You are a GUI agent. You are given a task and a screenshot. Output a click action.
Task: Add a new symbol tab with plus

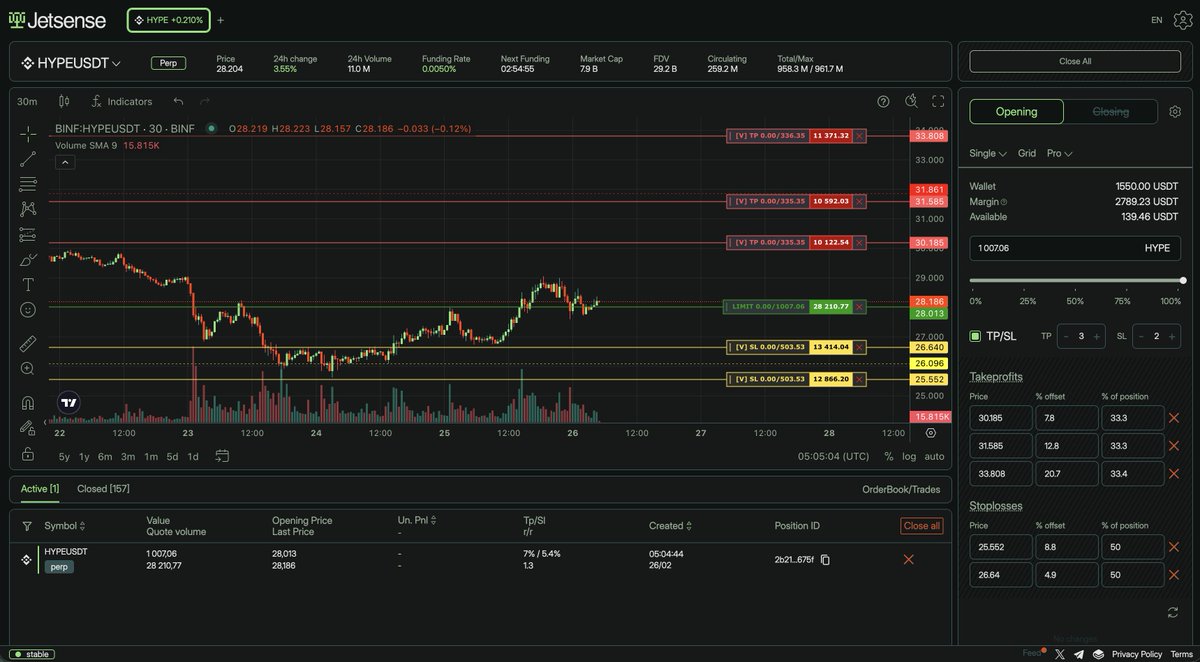[x=221, y=20]
